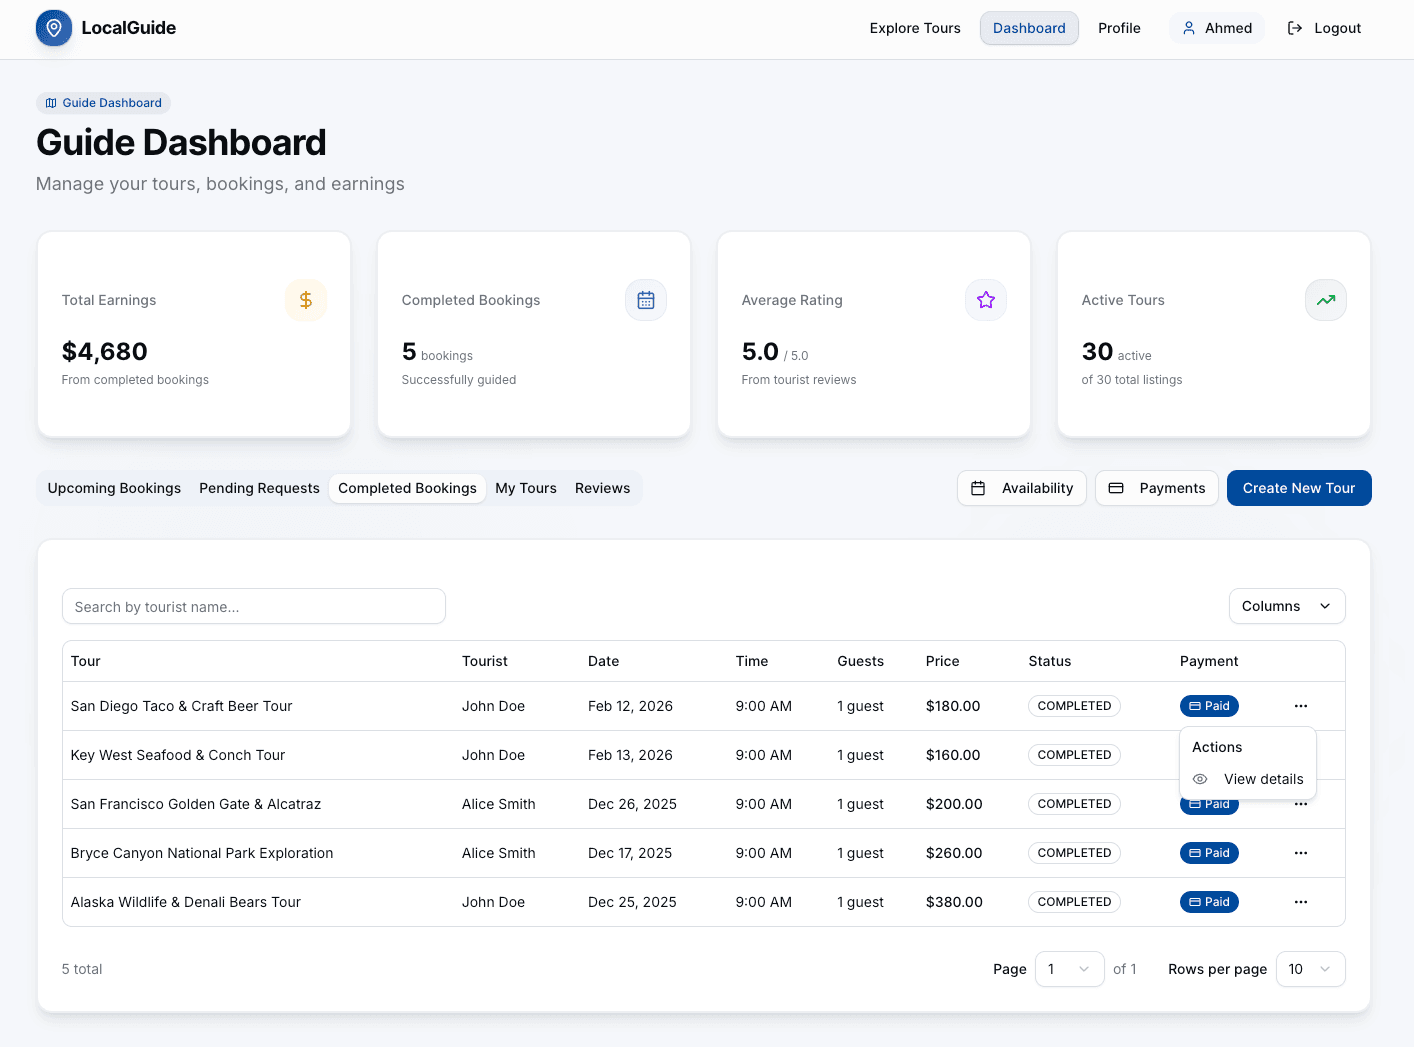Viewport: 1414px width, 1047px height.
Task: Click the tourist name search field
Action: pos(254,606)
